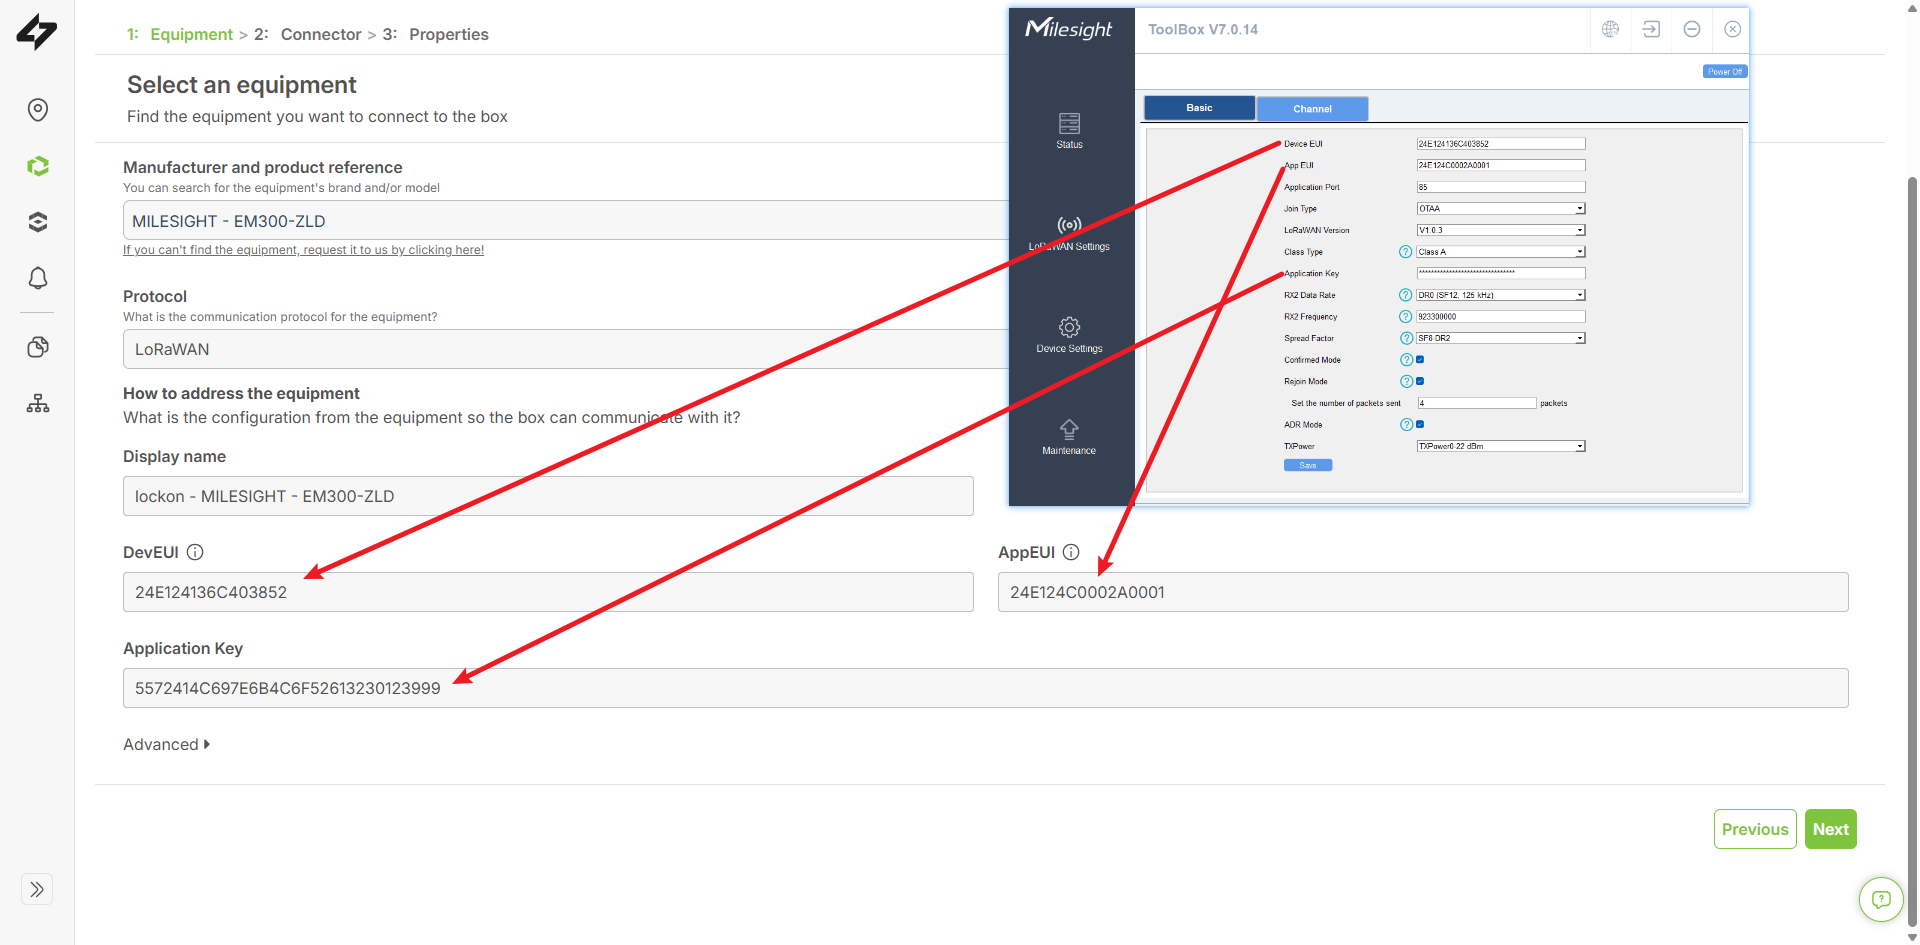The width and height of the screenshot is (1920, 945).
Task: Click ADR Mode help question mark
Action: [1406, 425]
